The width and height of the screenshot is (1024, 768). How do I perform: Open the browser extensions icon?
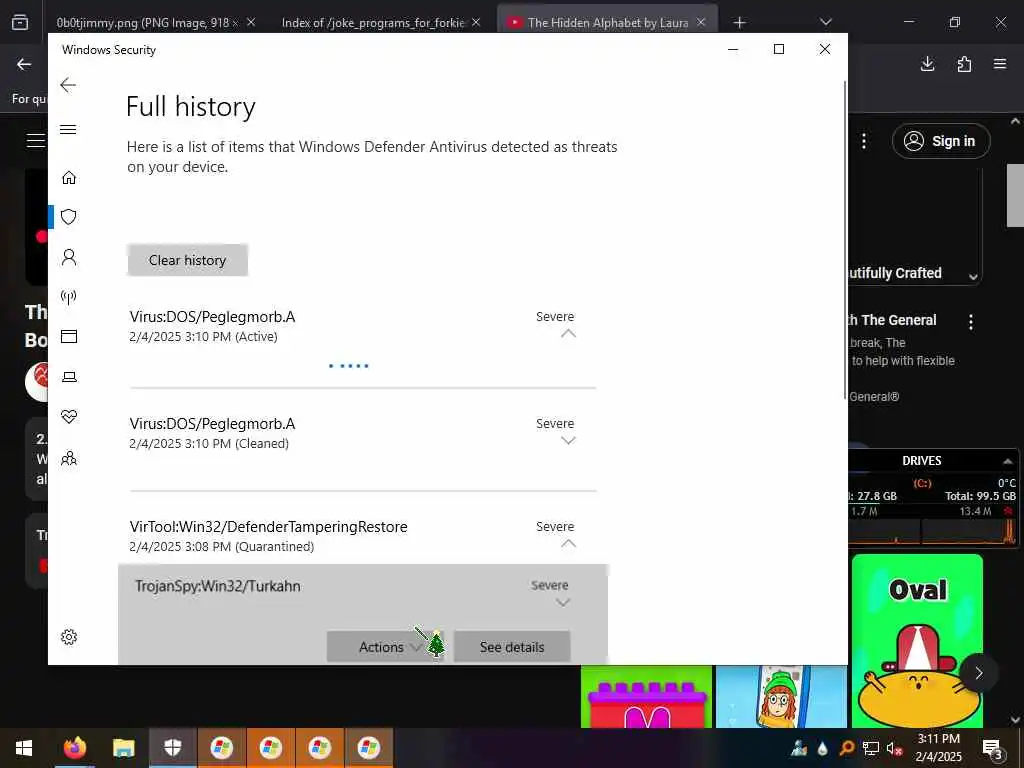tap(964, 64)
